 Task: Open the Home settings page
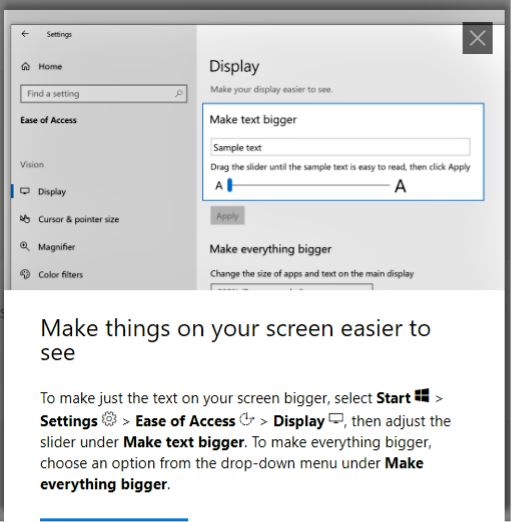[x=42, y=66]
